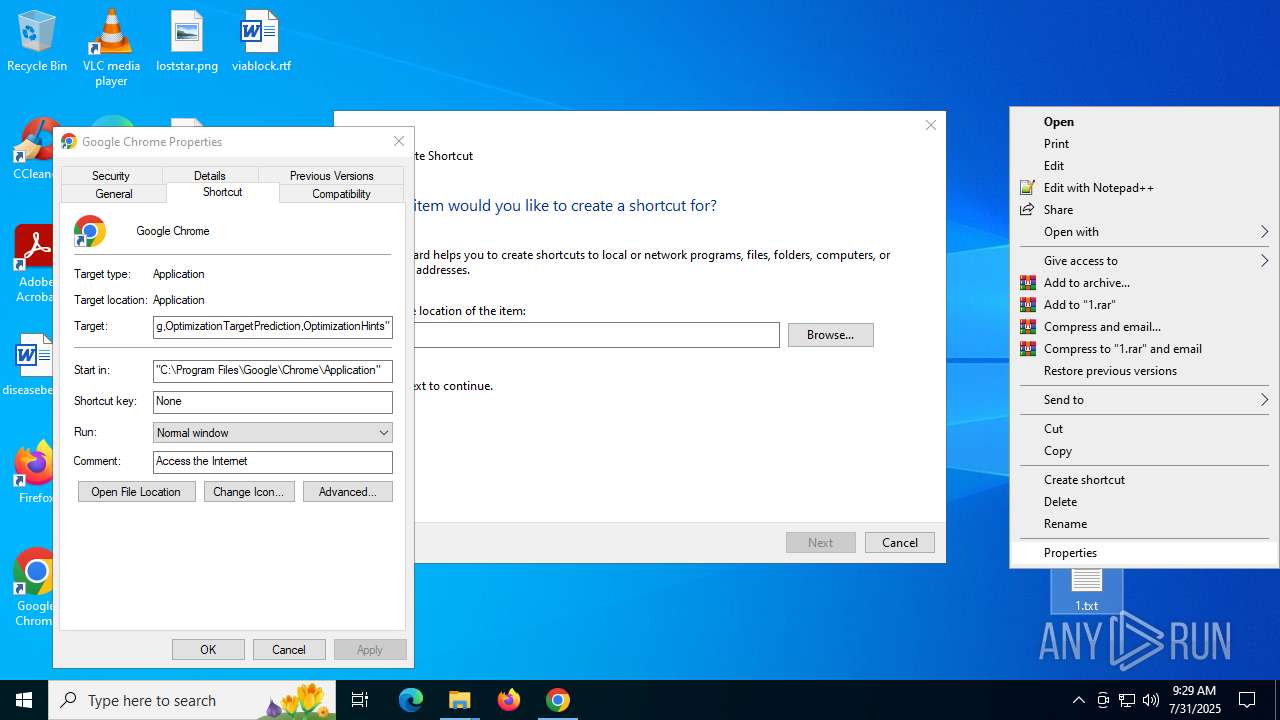Click the Target text field
This screenshot has height=720, width=1280.
[x=273, y=327]
